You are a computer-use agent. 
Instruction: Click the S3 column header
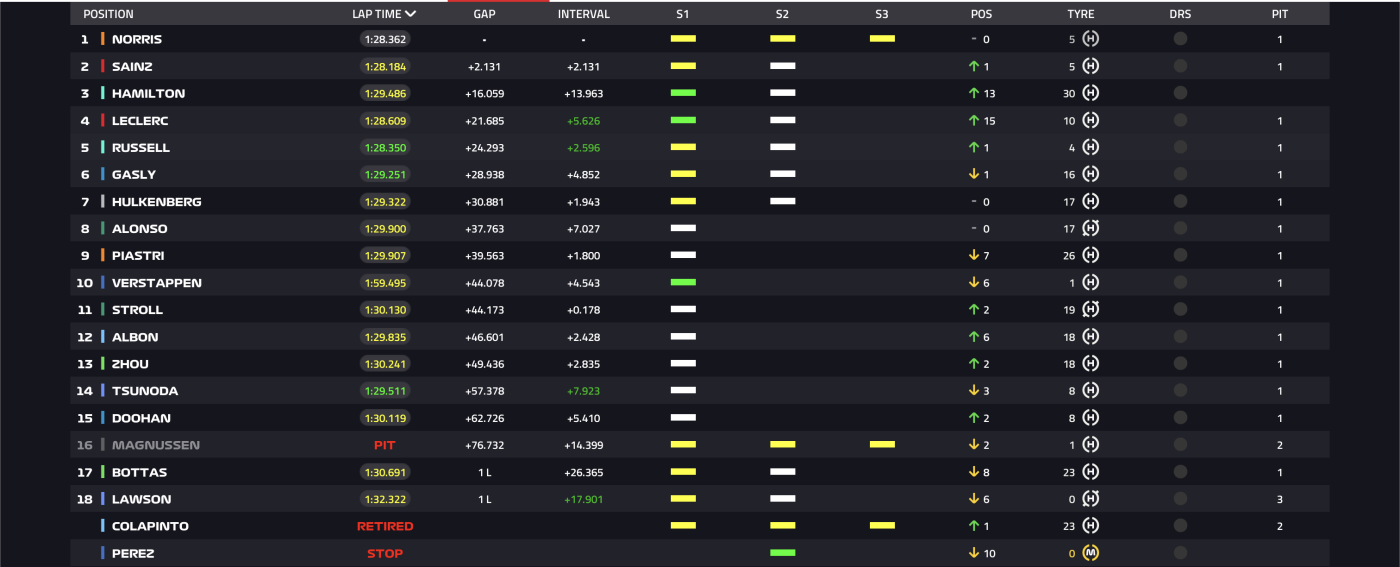click(881, 14)
